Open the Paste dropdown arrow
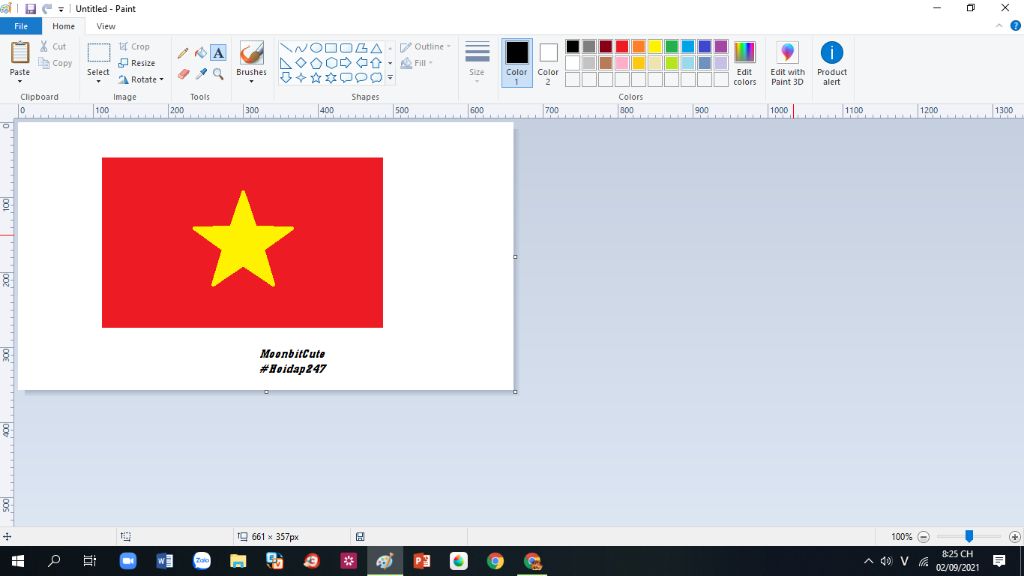1024x576 pixels. pos(20,81)
